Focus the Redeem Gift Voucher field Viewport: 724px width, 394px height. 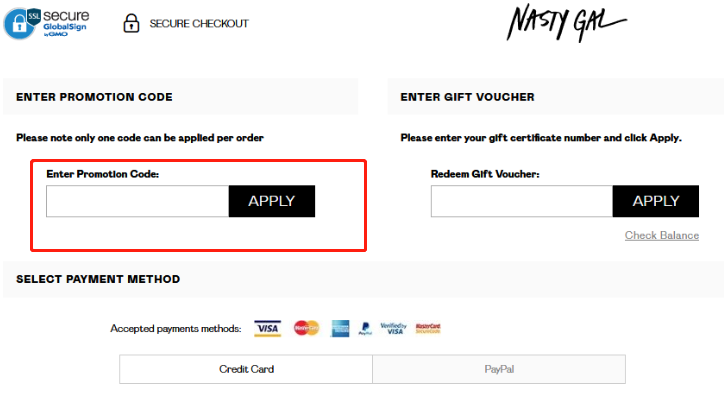[x=522, y=201]
